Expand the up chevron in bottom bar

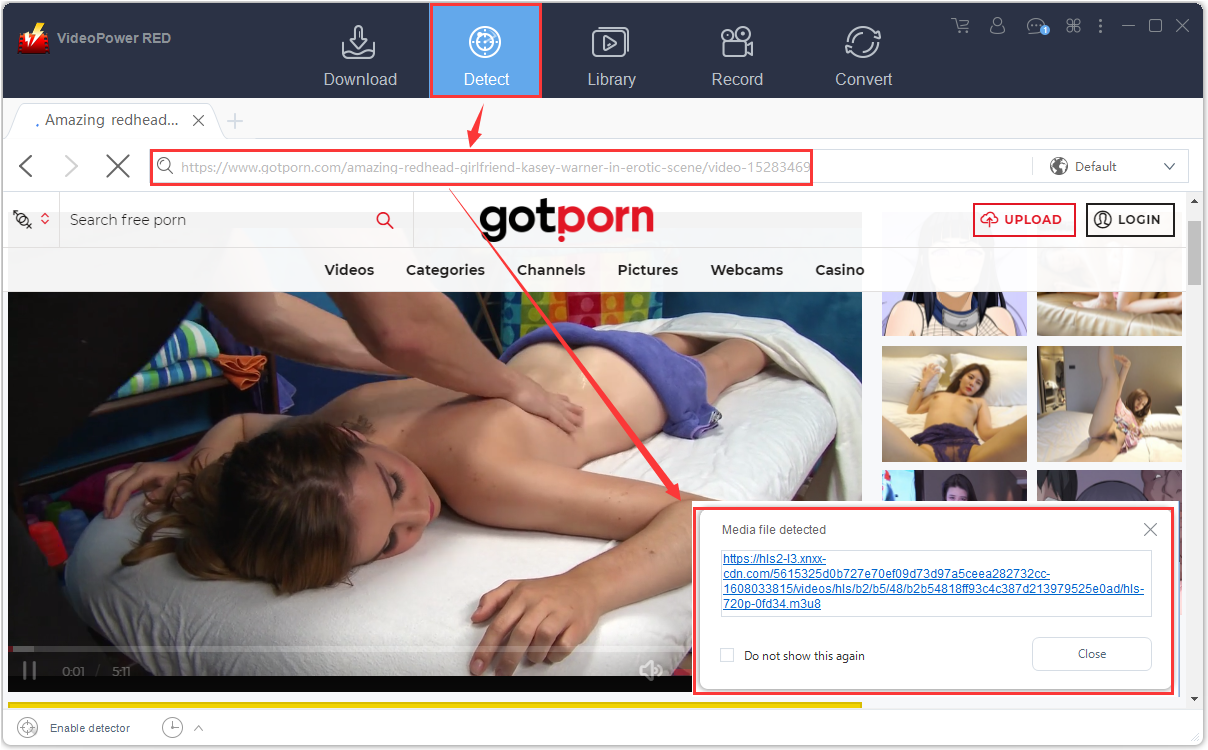click(198, 727)
